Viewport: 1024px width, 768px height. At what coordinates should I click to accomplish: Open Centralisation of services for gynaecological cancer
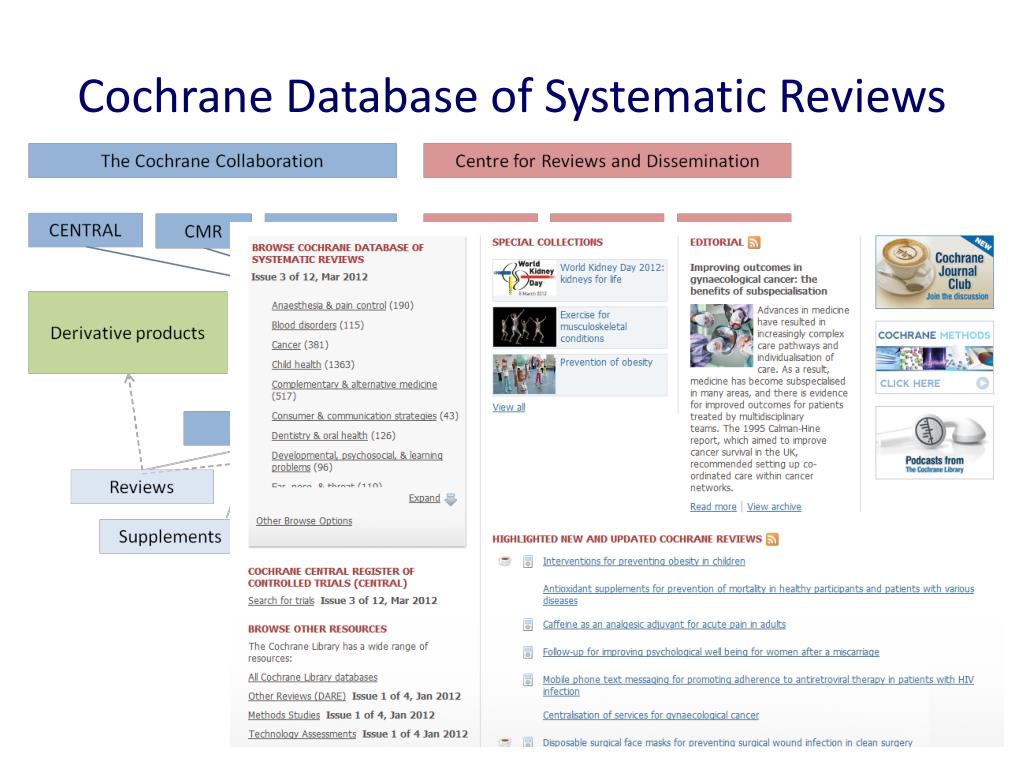(x=650, y=716)
